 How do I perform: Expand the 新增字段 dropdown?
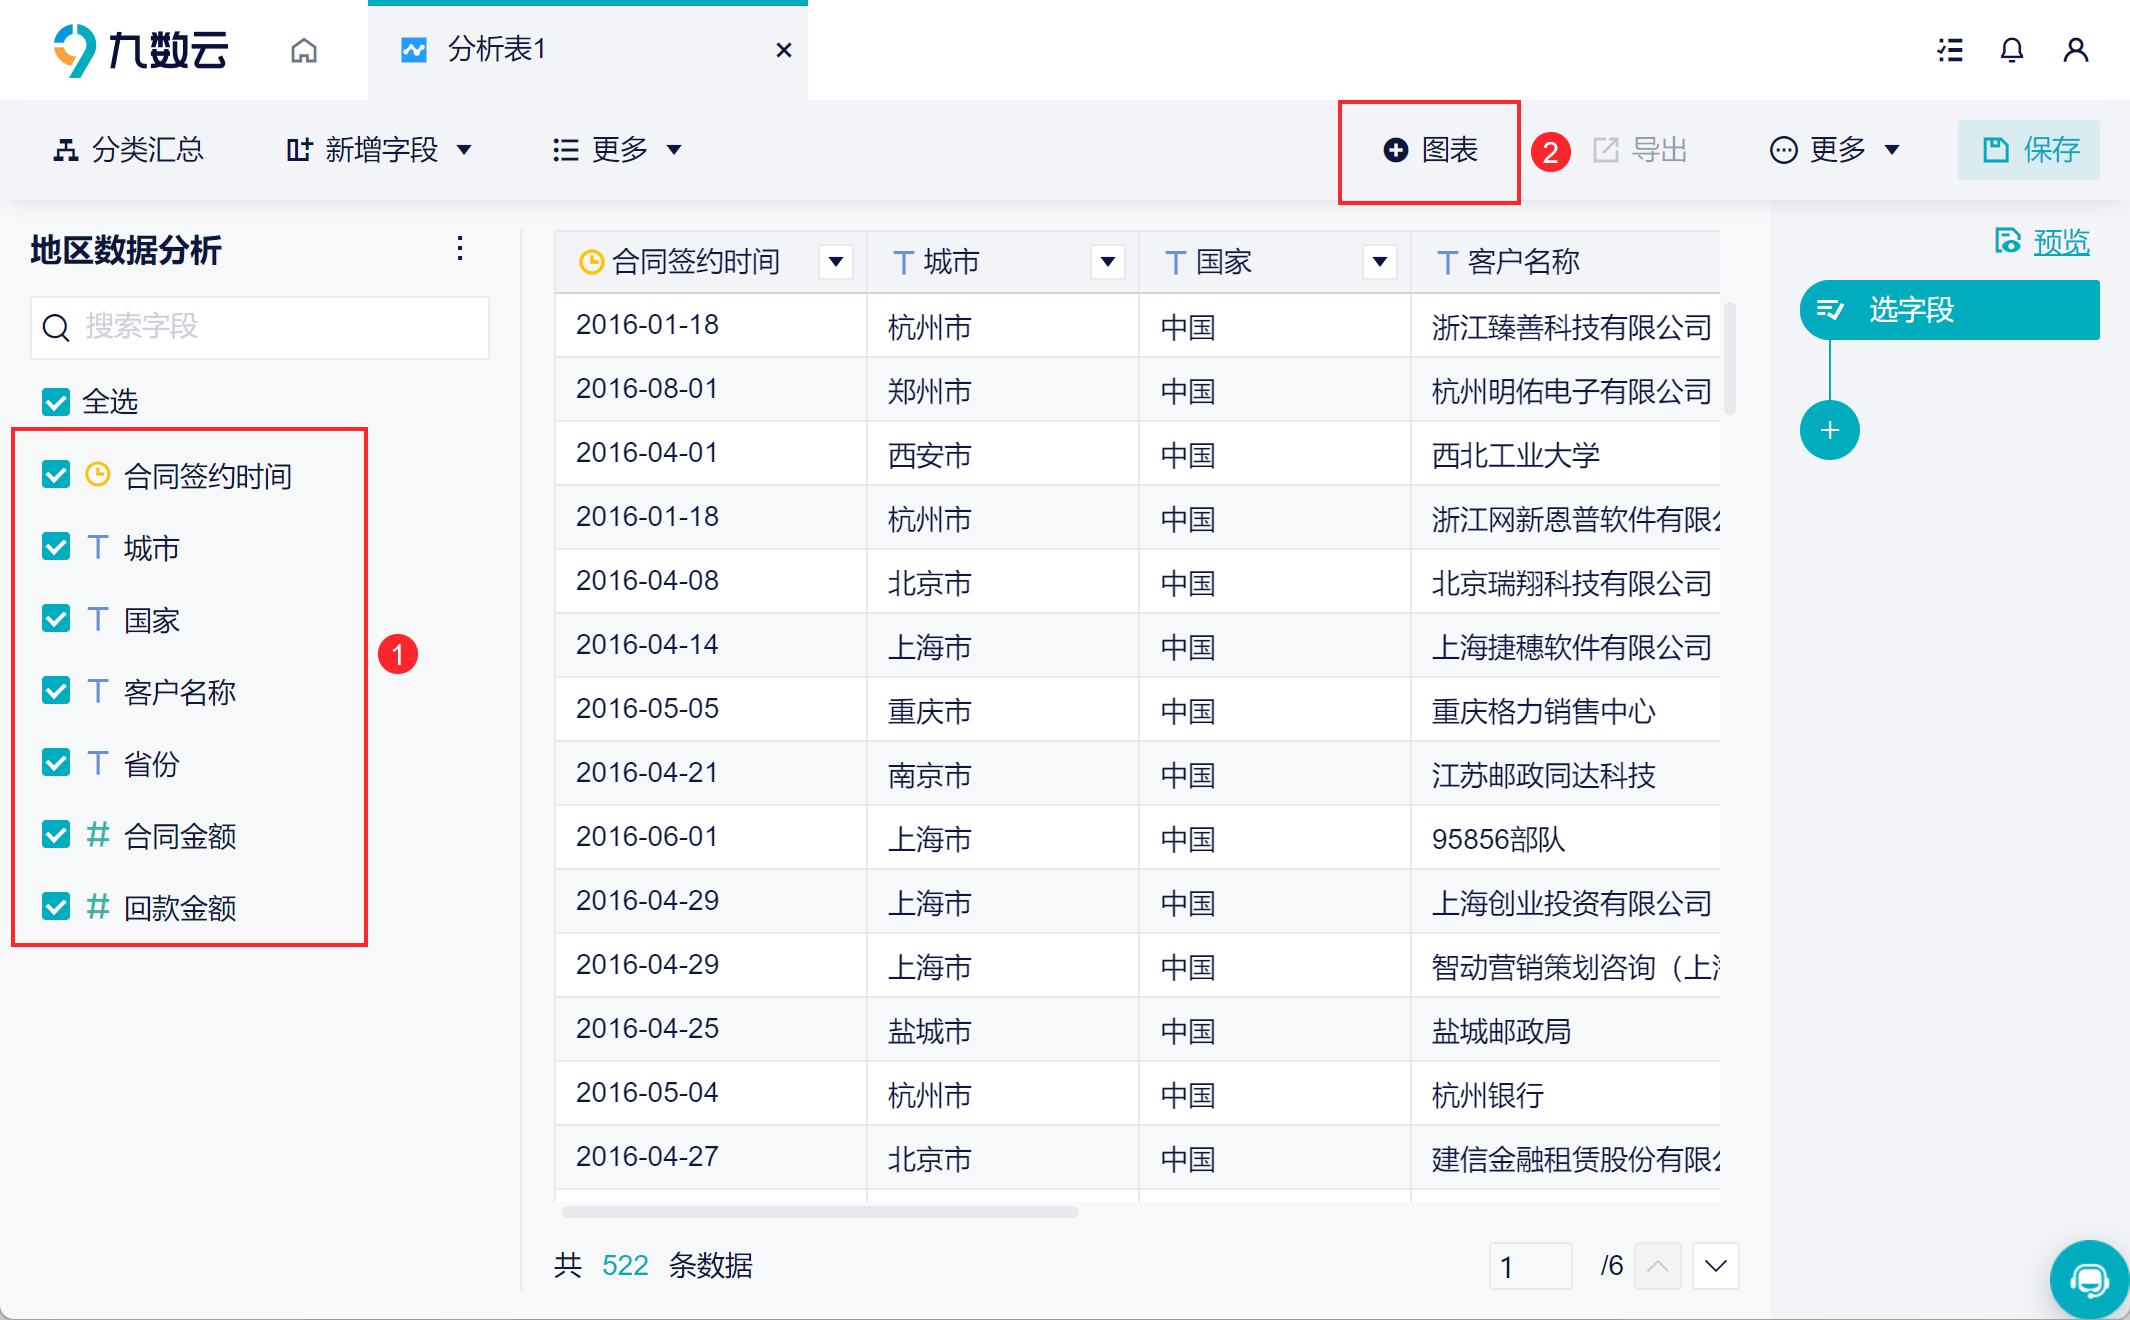[x=378, y=150]
